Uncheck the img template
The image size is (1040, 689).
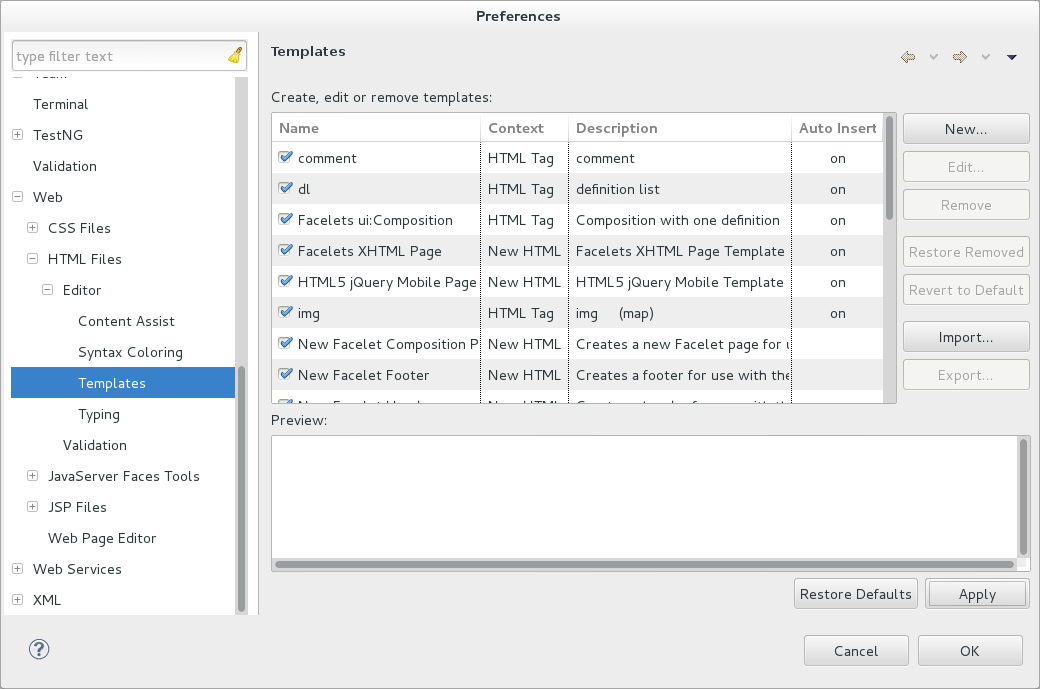click(x=284, y=313)
